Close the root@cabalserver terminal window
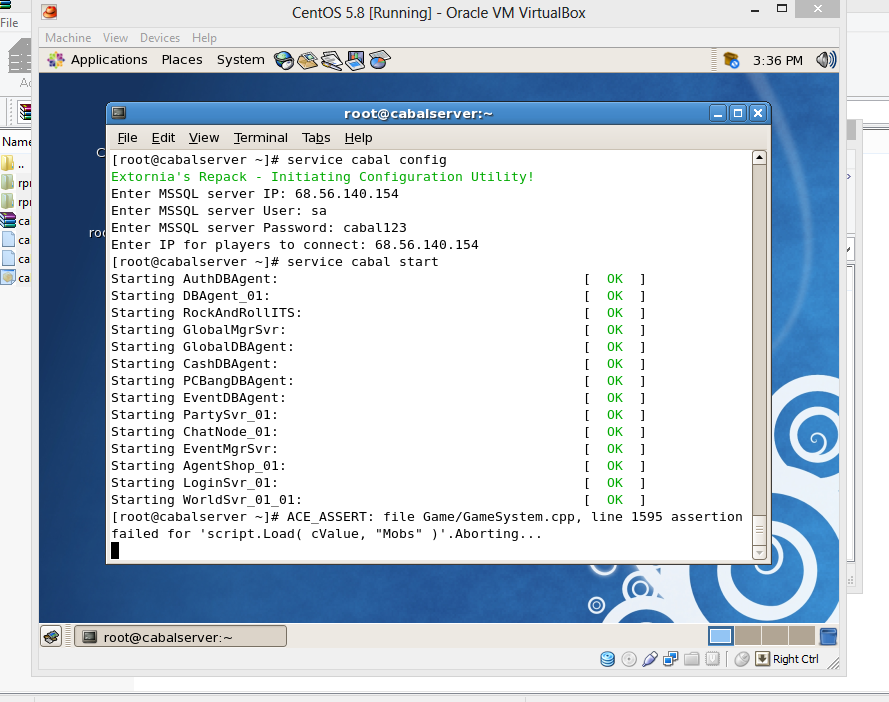This screenshot has height=702, width=889. pos(757,113)
